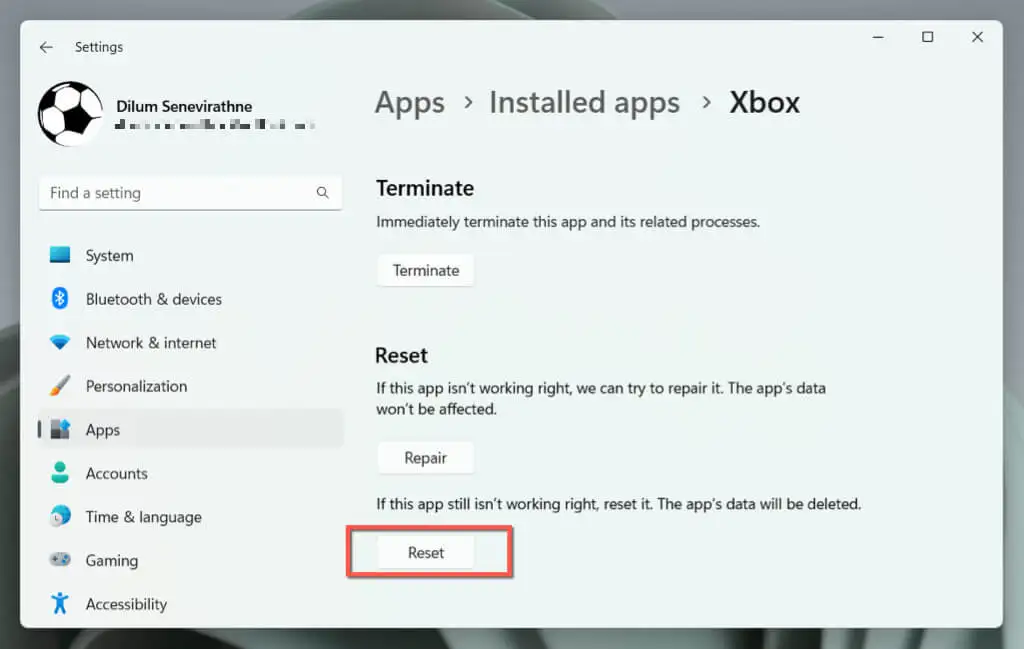Maximize the Settings window
1024x649 pixels.
click(927, 37)
